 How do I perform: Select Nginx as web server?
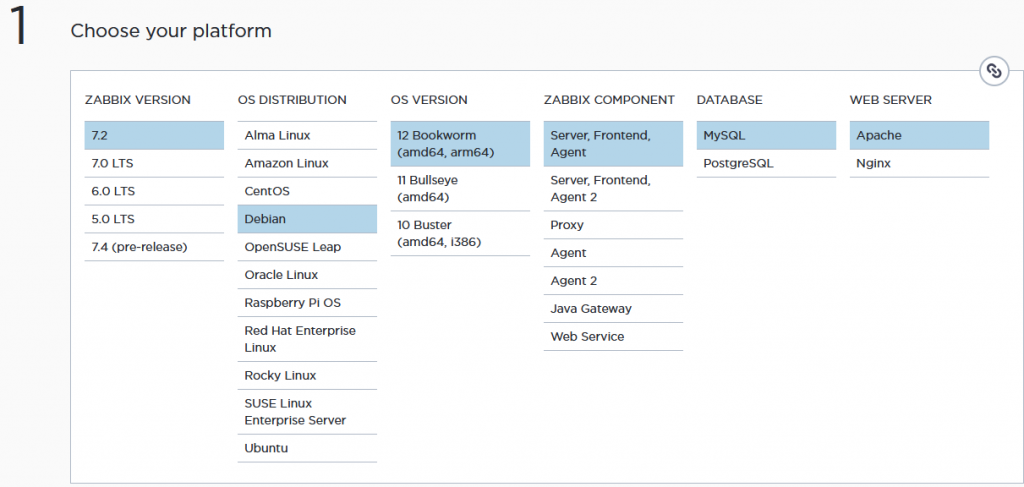[920, 163]
